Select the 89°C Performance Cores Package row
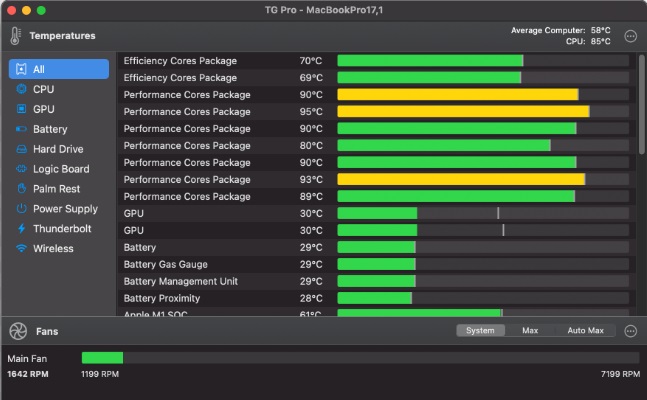The width and height of the screenshot is (647, 400). [376, 196]
